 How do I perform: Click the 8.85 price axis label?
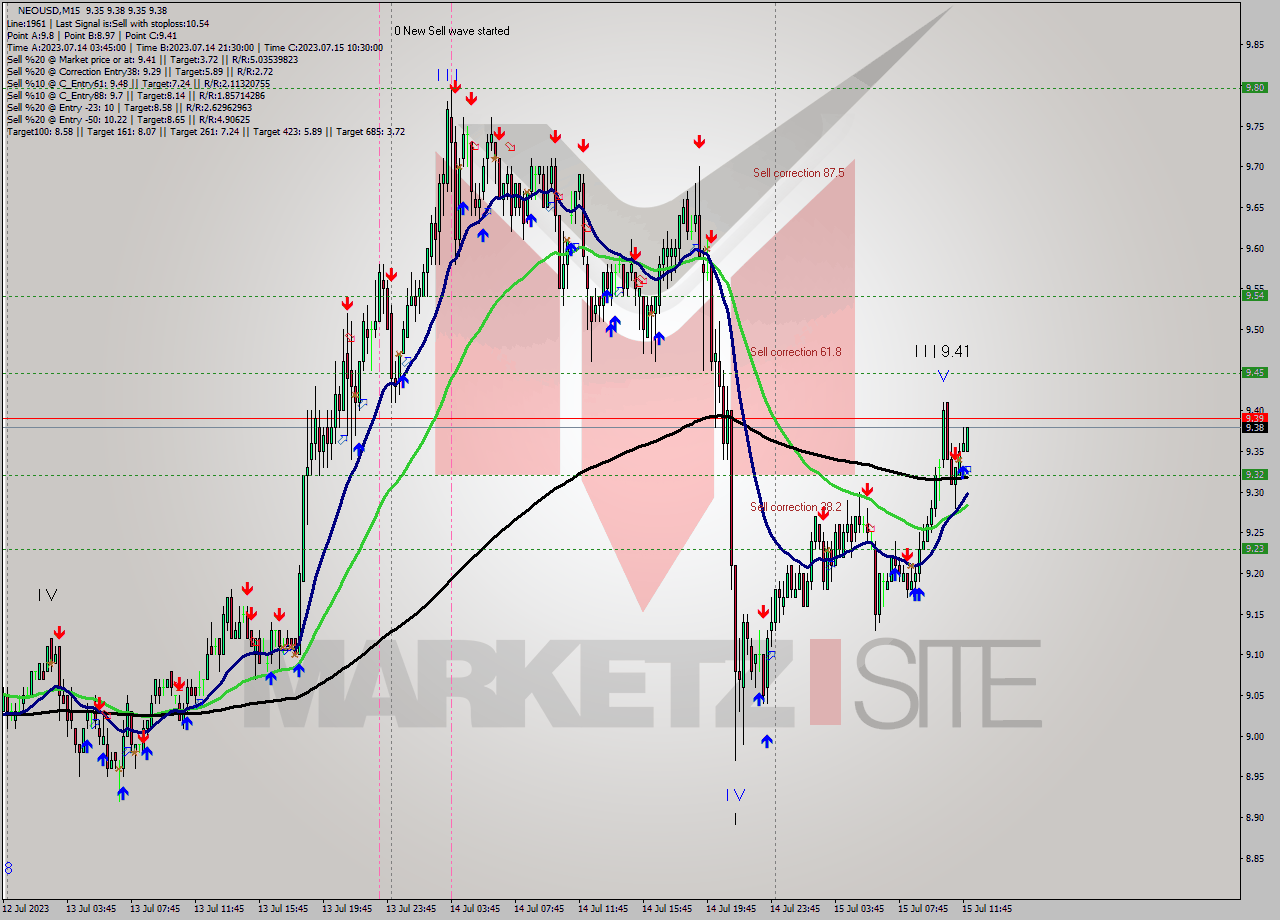(1256, 858)
